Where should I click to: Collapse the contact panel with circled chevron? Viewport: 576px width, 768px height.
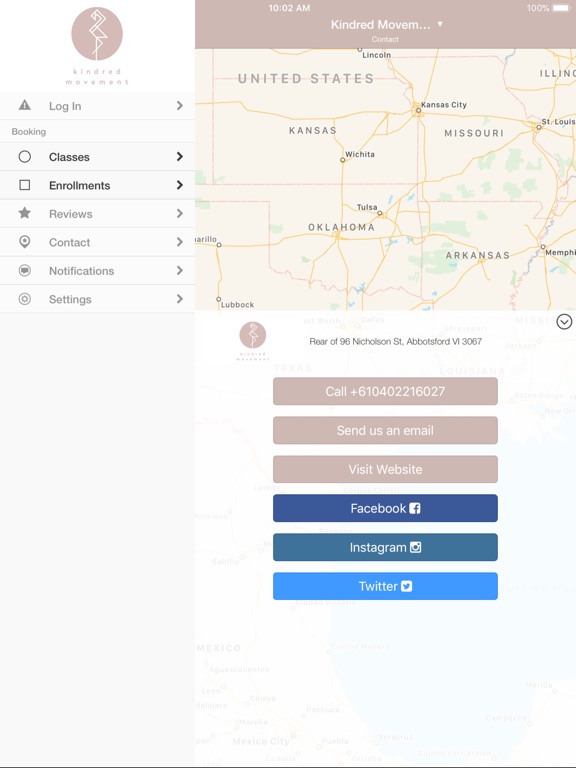(564, 322)
